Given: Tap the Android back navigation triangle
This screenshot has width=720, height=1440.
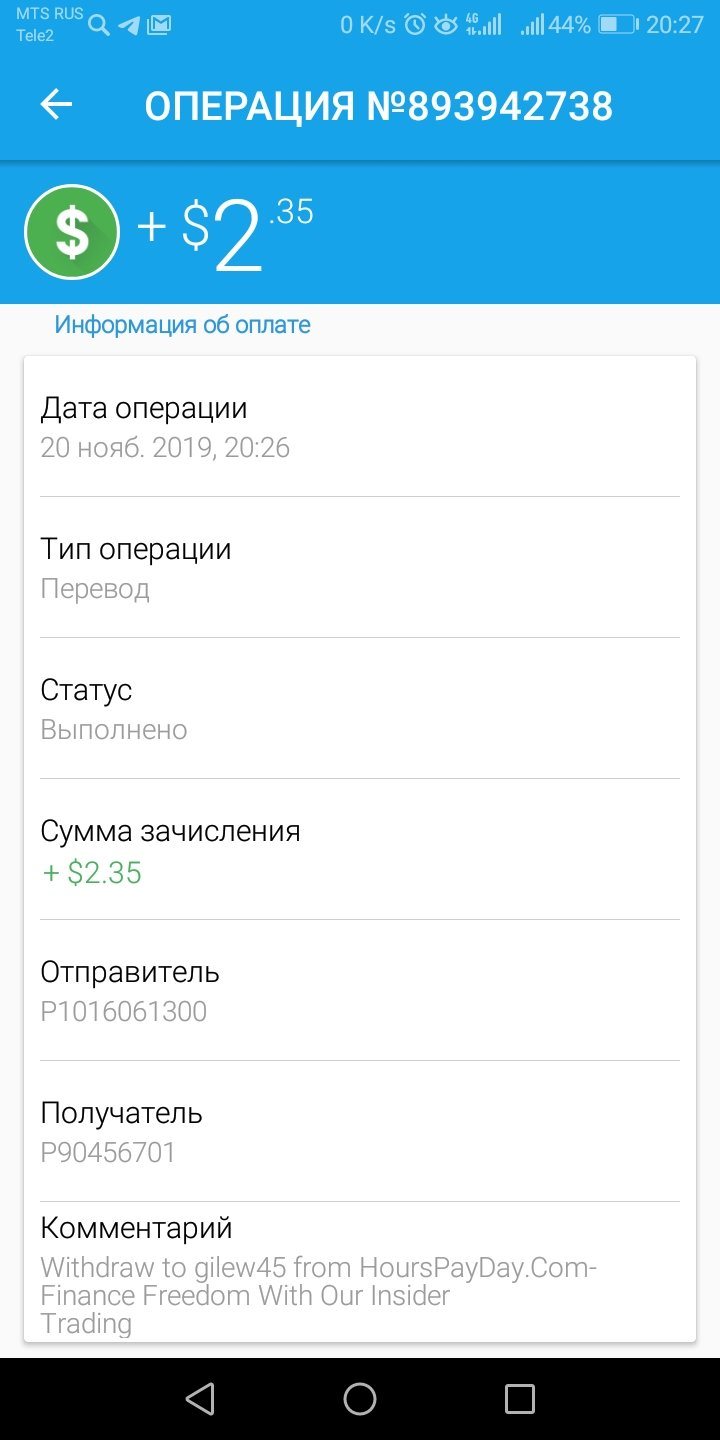Looking at the screenshot, I should coord(200,1399).
